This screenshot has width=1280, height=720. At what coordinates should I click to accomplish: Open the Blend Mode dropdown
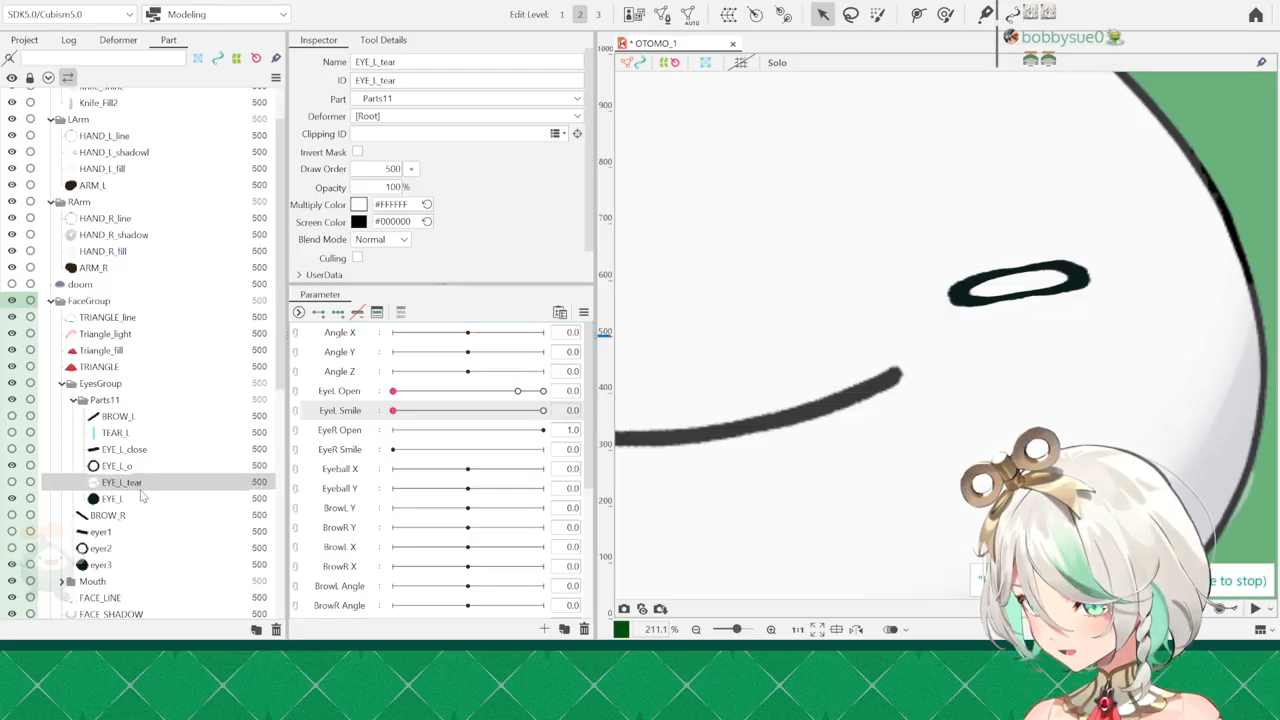(x=381, y=240)
